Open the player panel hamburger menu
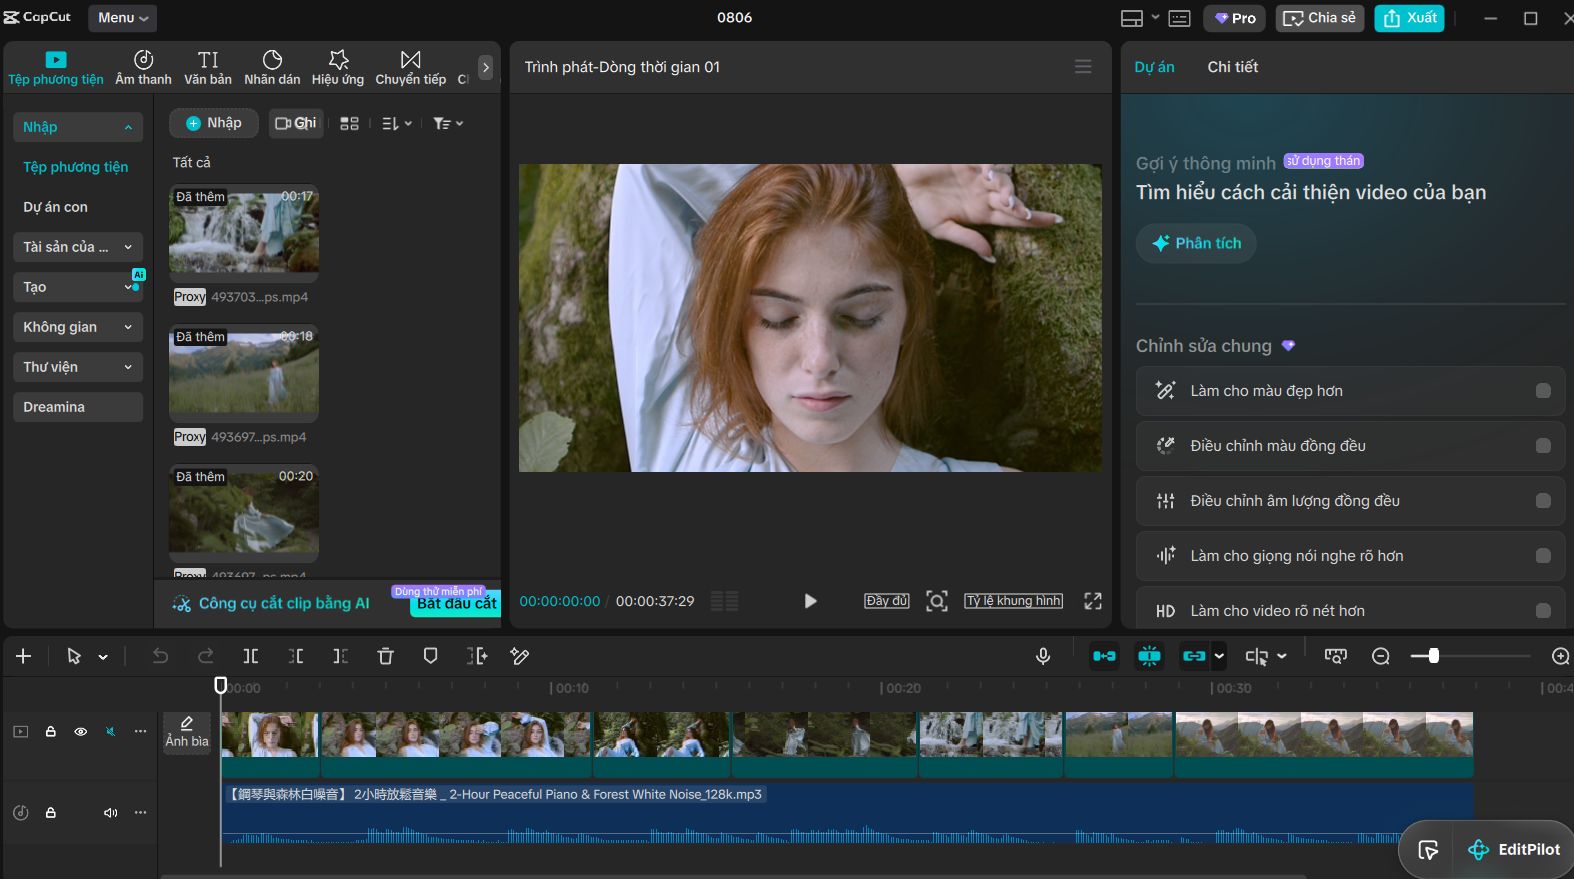This screenshot has width=1574, height=879. 1083,67
